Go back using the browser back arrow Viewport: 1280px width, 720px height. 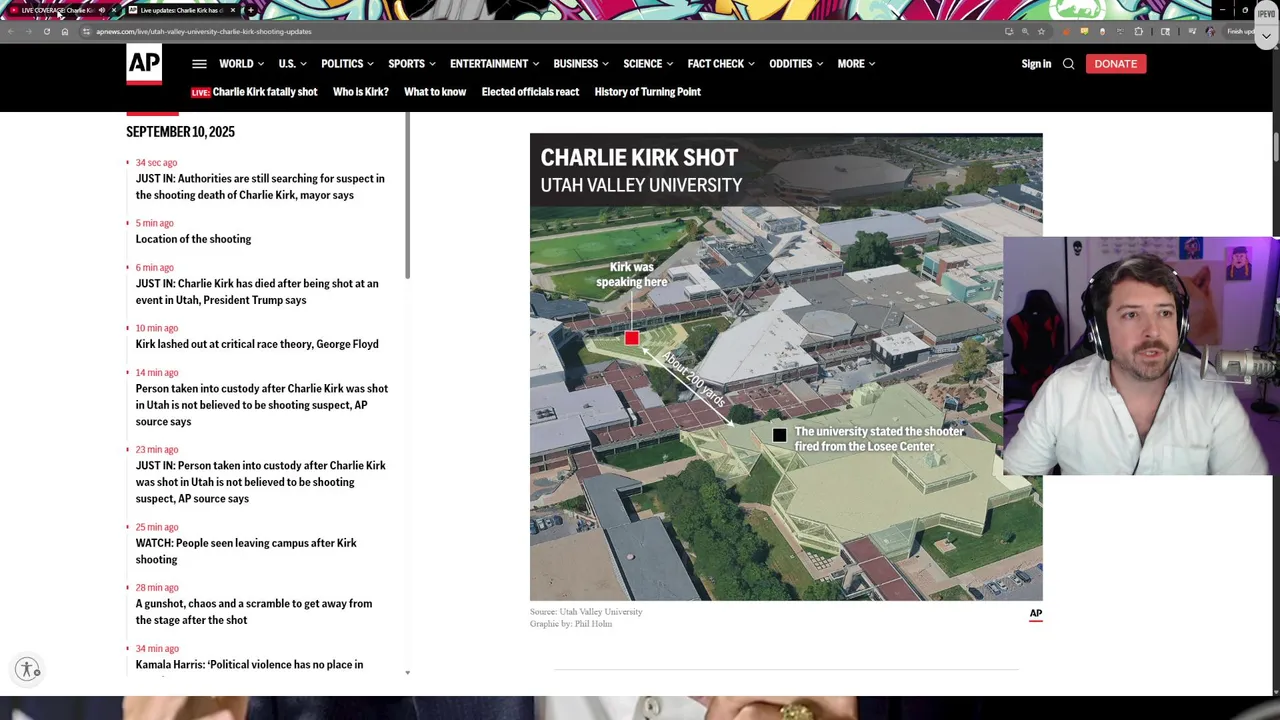[11, 31]
